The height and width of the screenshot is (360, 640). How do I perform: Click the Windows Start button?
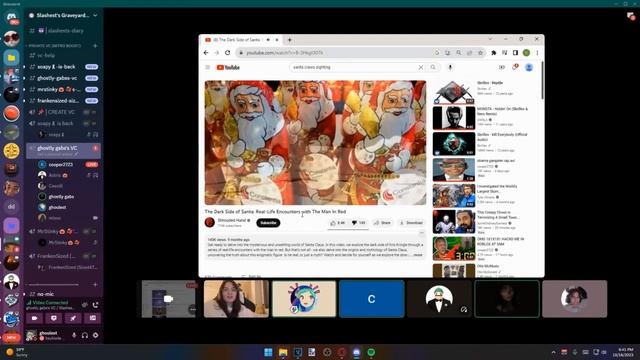(268, 352)
